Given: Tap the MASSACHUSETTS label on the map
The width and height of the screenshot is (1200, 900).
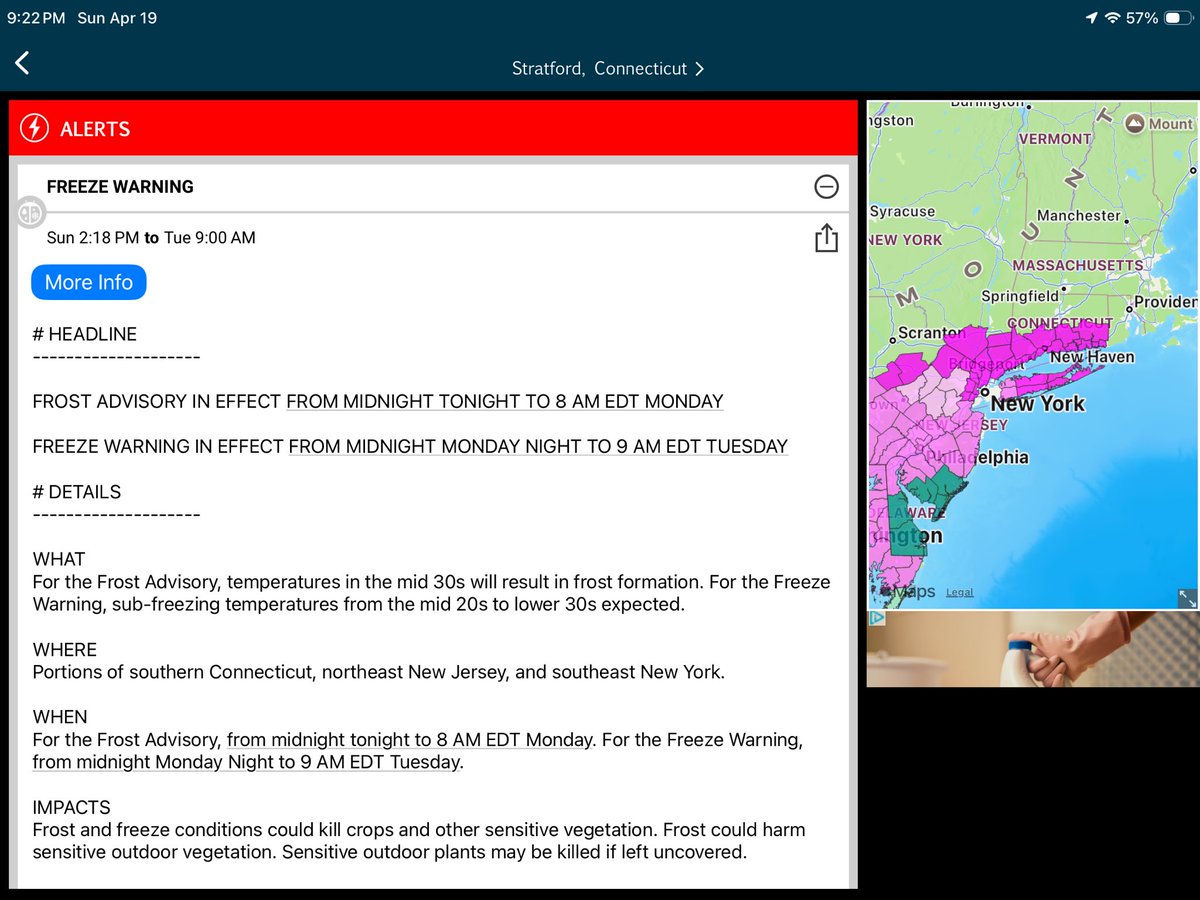Looking at the screenshot, I should tap(1077, 266).
